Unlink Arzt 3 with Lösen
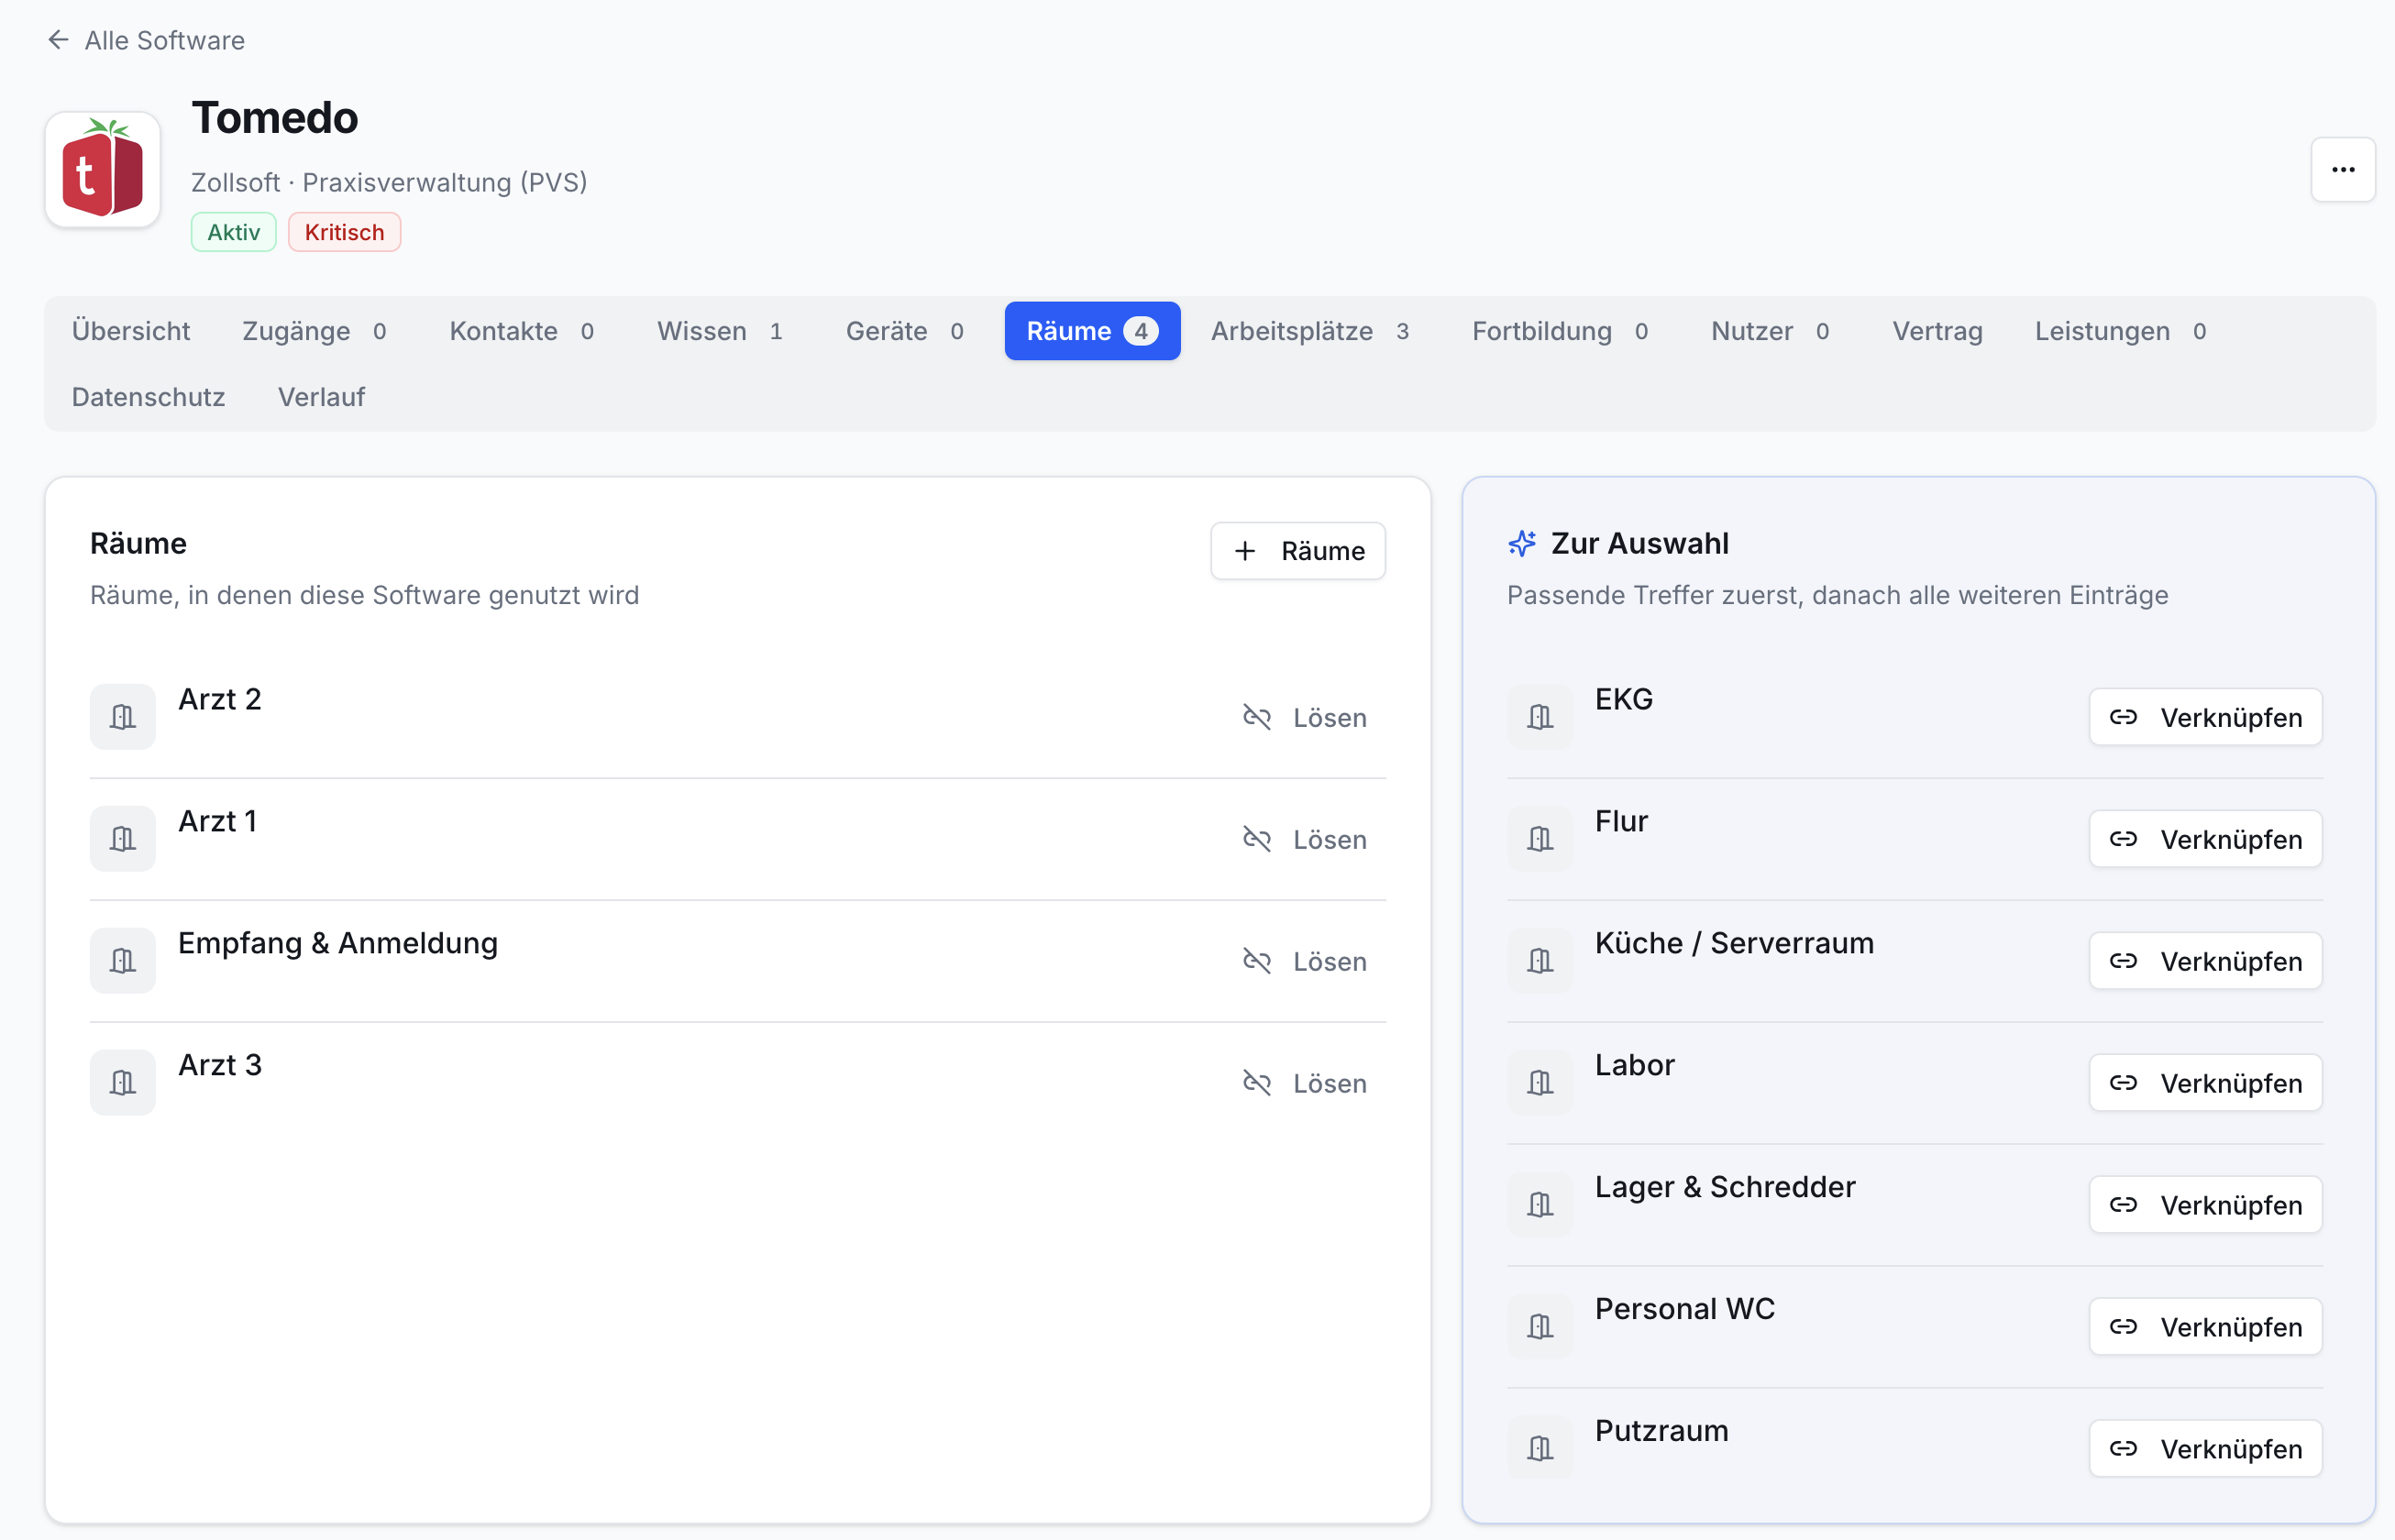This screenshot has width=2395, height=1540. tap(1304, 1083)
